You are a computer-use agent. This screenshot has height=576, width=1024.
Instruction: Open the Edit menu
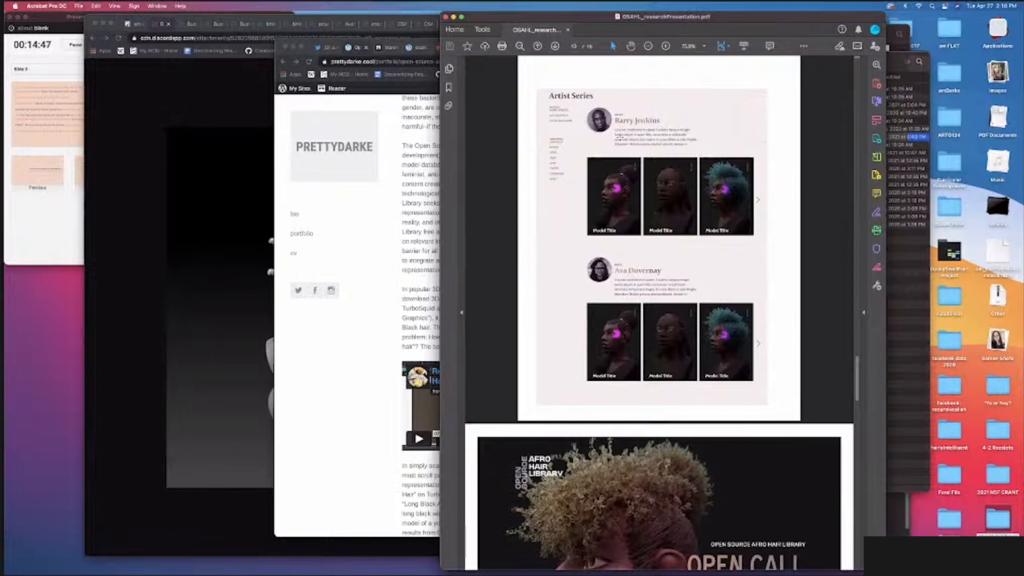point(96,6)
